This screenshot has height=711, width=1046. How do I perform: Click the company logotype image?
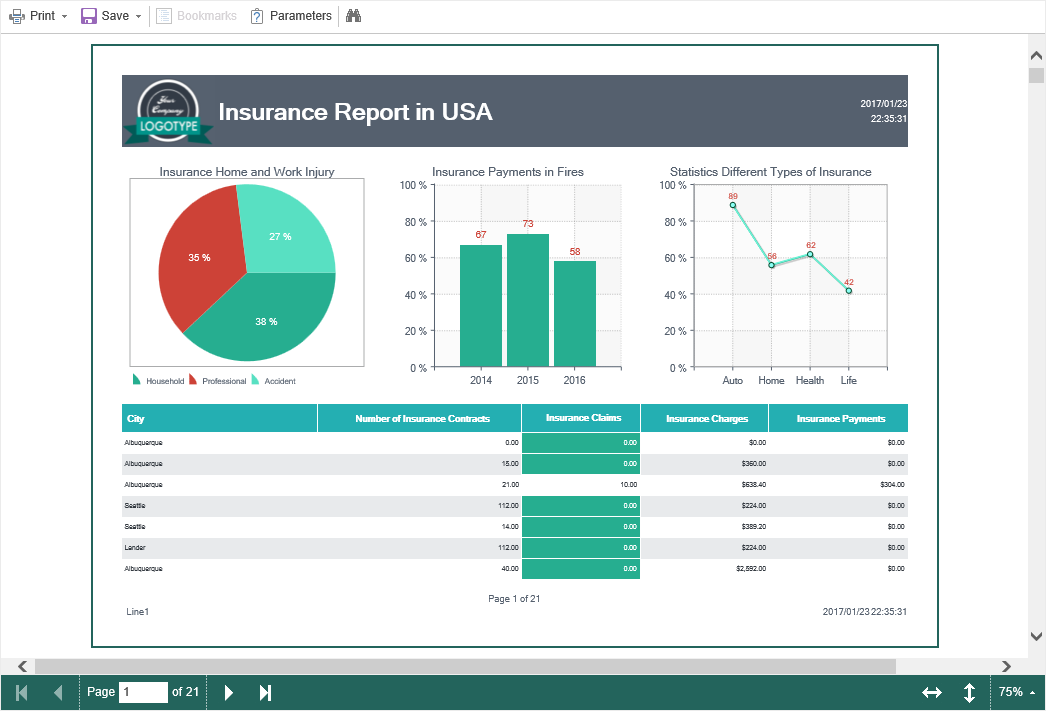coord(169,111)
